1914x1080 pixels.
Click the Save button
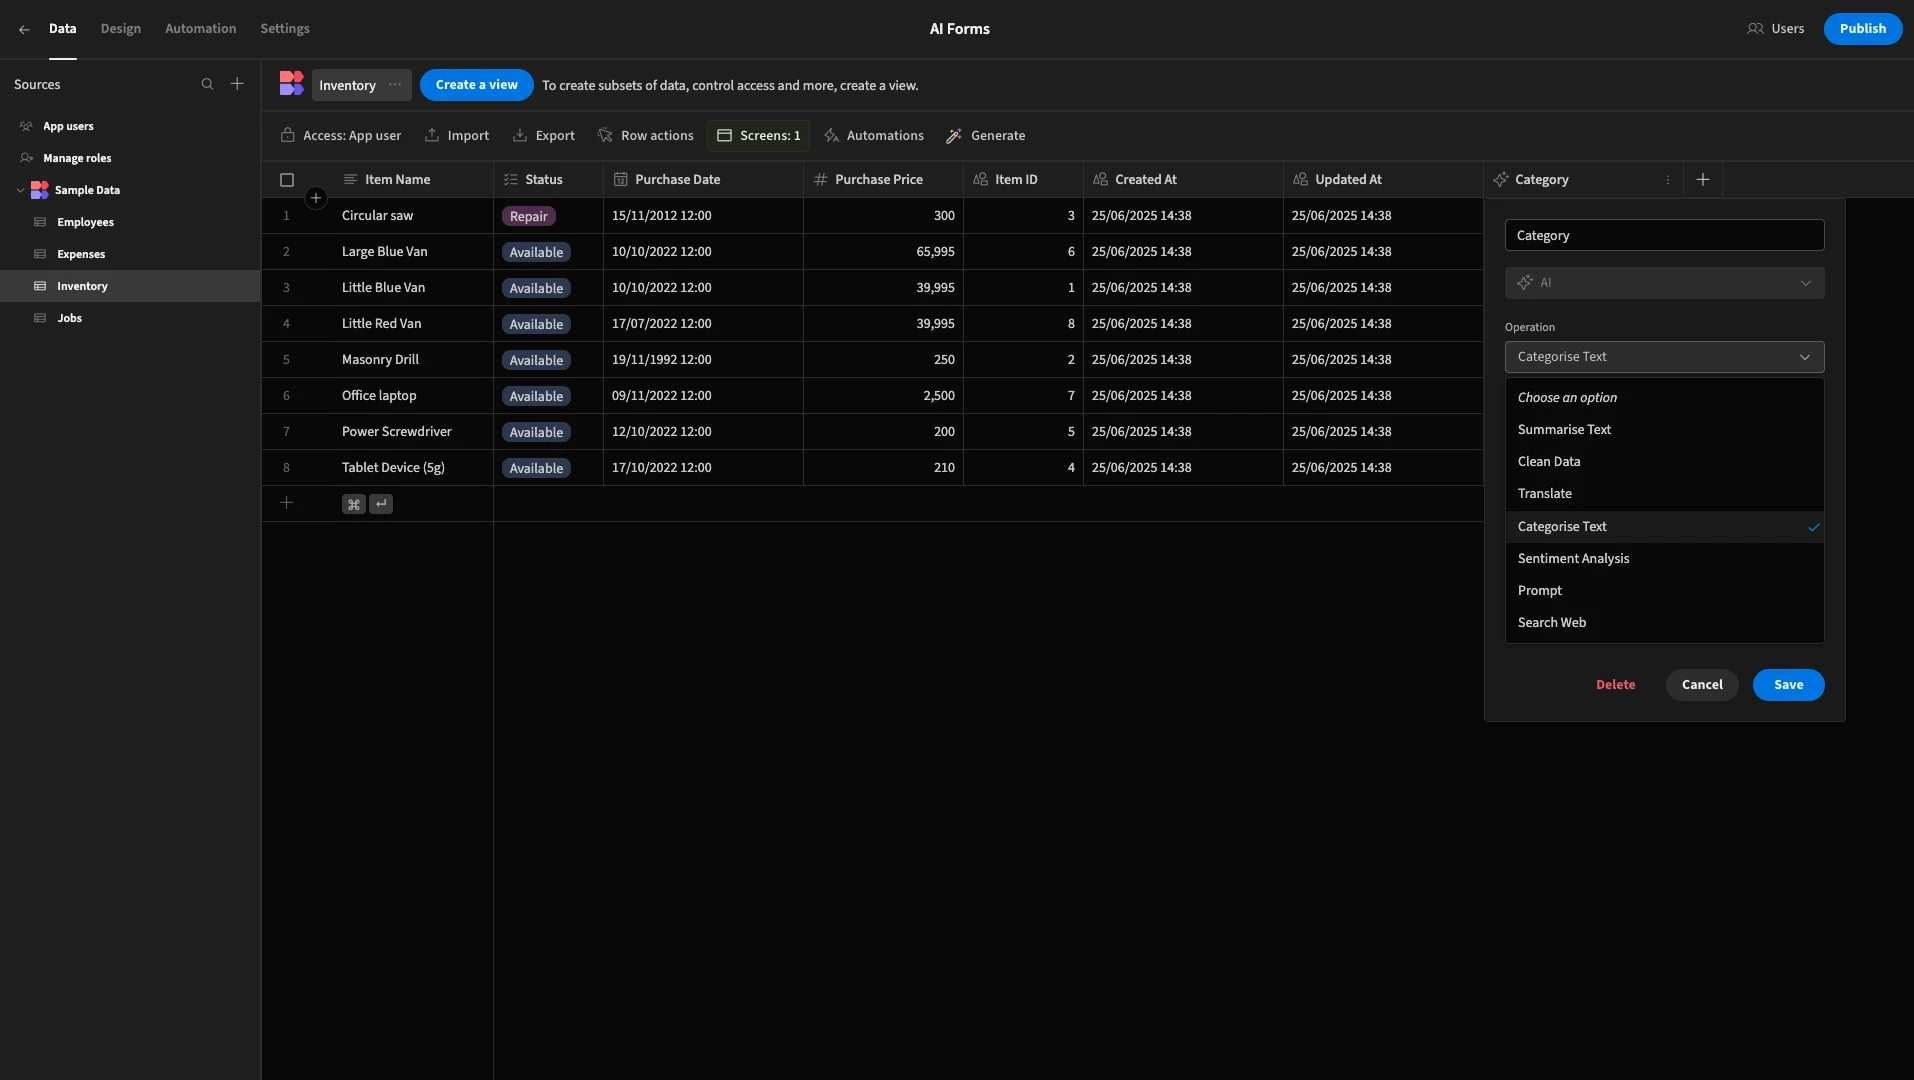(1788, 685)
